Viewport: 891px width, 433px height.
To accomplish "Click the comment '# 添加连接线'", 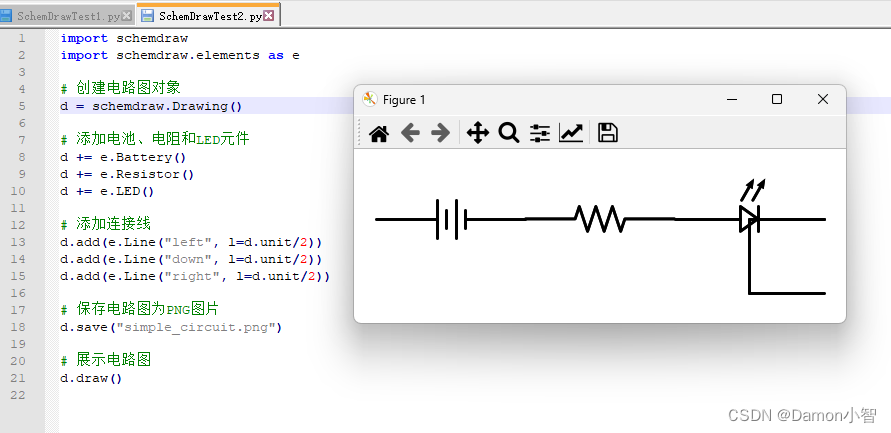I will 105,223.
